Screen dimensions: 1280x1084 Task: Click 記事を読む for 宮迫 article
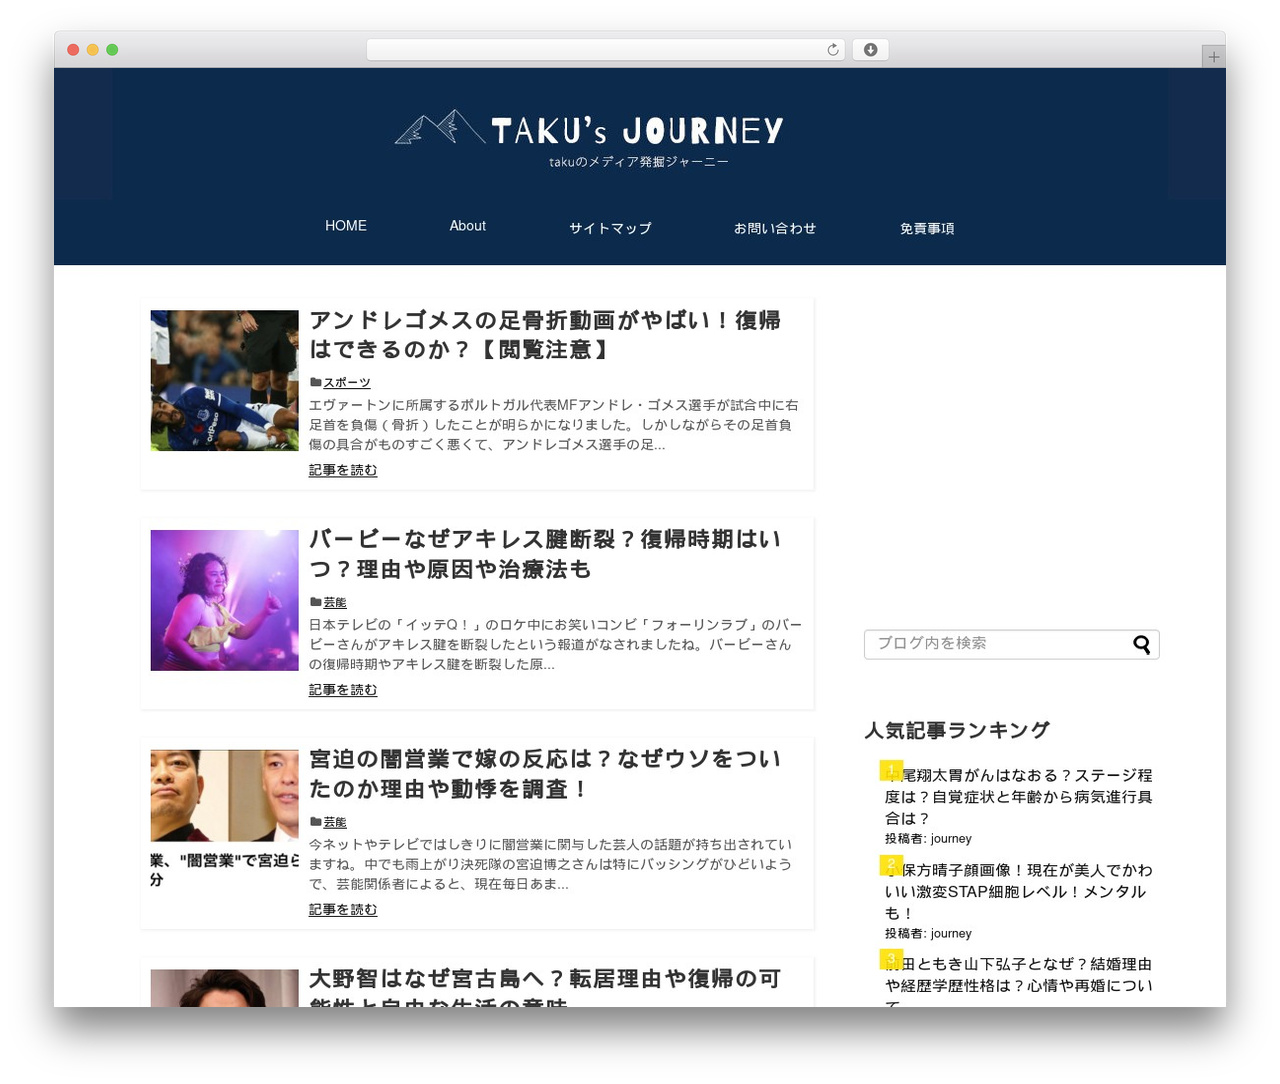point(343,910)
